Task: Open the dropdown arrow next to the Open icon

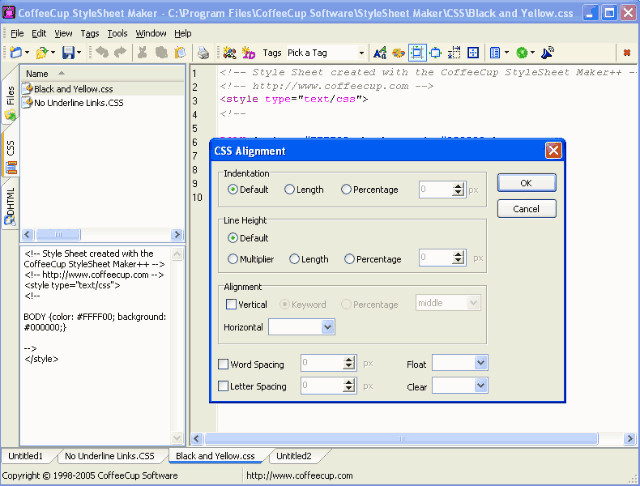Action: 53,53
